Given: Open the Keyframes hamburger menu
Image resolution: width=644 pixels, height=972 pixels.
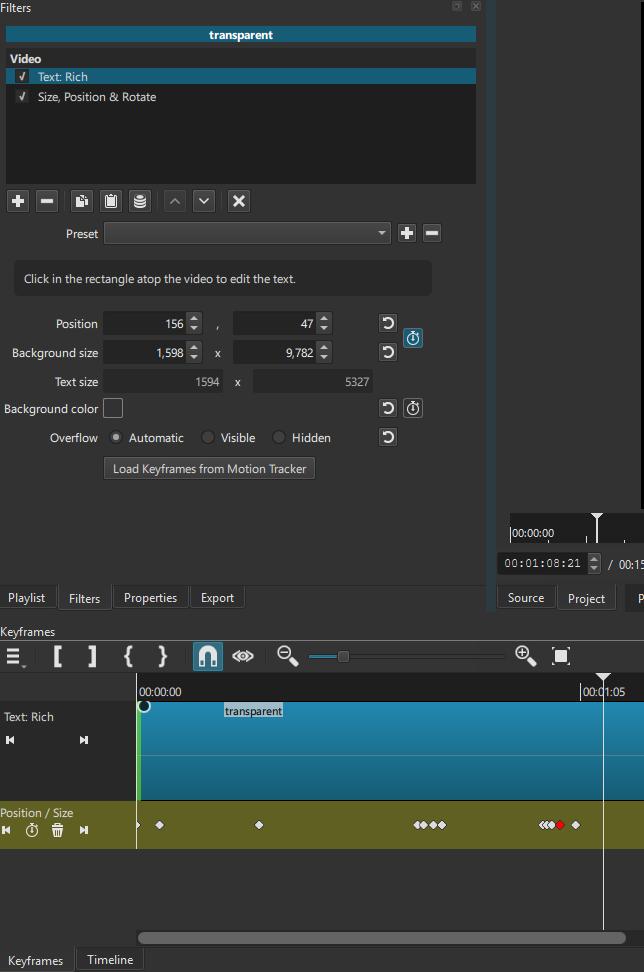Looking at the screenshot, I should pyautogui.click(x=14, y=657).
